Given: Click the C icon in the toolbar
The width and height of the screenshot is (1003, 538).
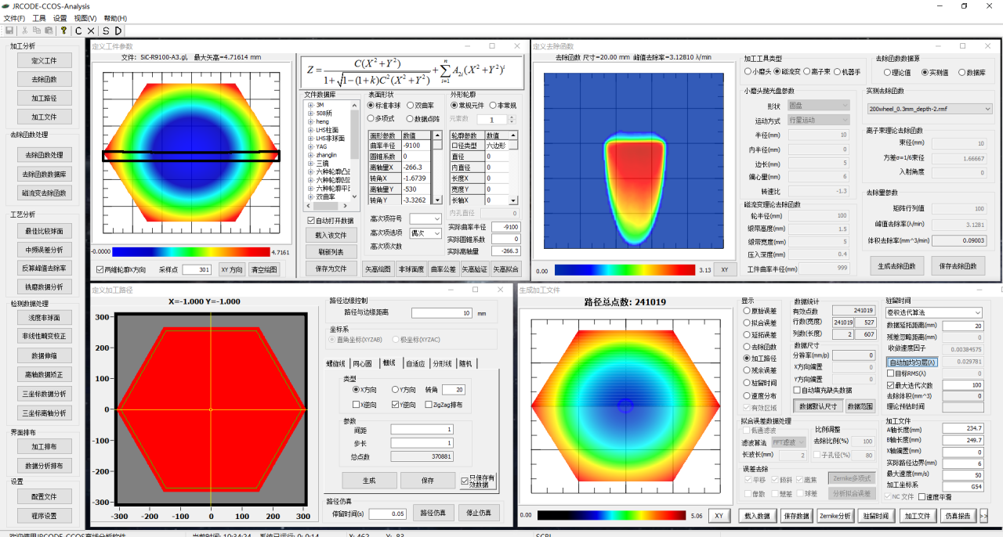Looking at the screenshot, I should [x=77, y=31].
